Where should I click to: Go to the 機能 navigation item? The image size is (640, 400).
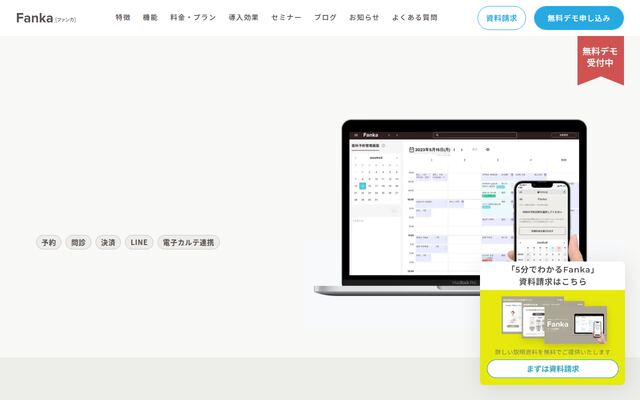[150, 18]
